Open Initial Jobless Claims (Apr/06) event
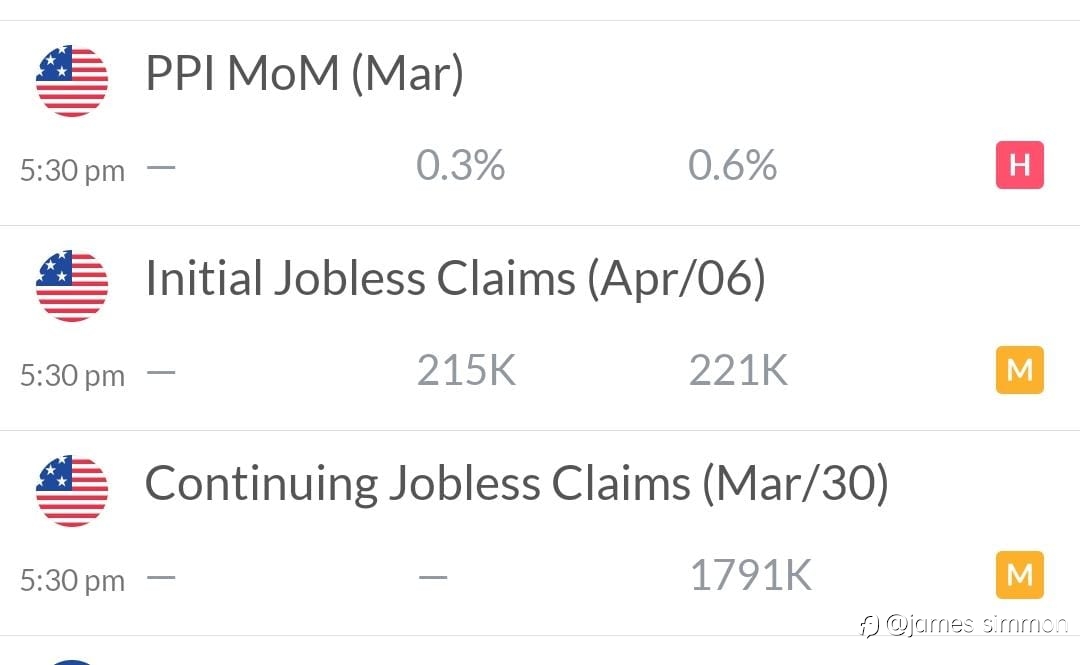 point(455,278)
